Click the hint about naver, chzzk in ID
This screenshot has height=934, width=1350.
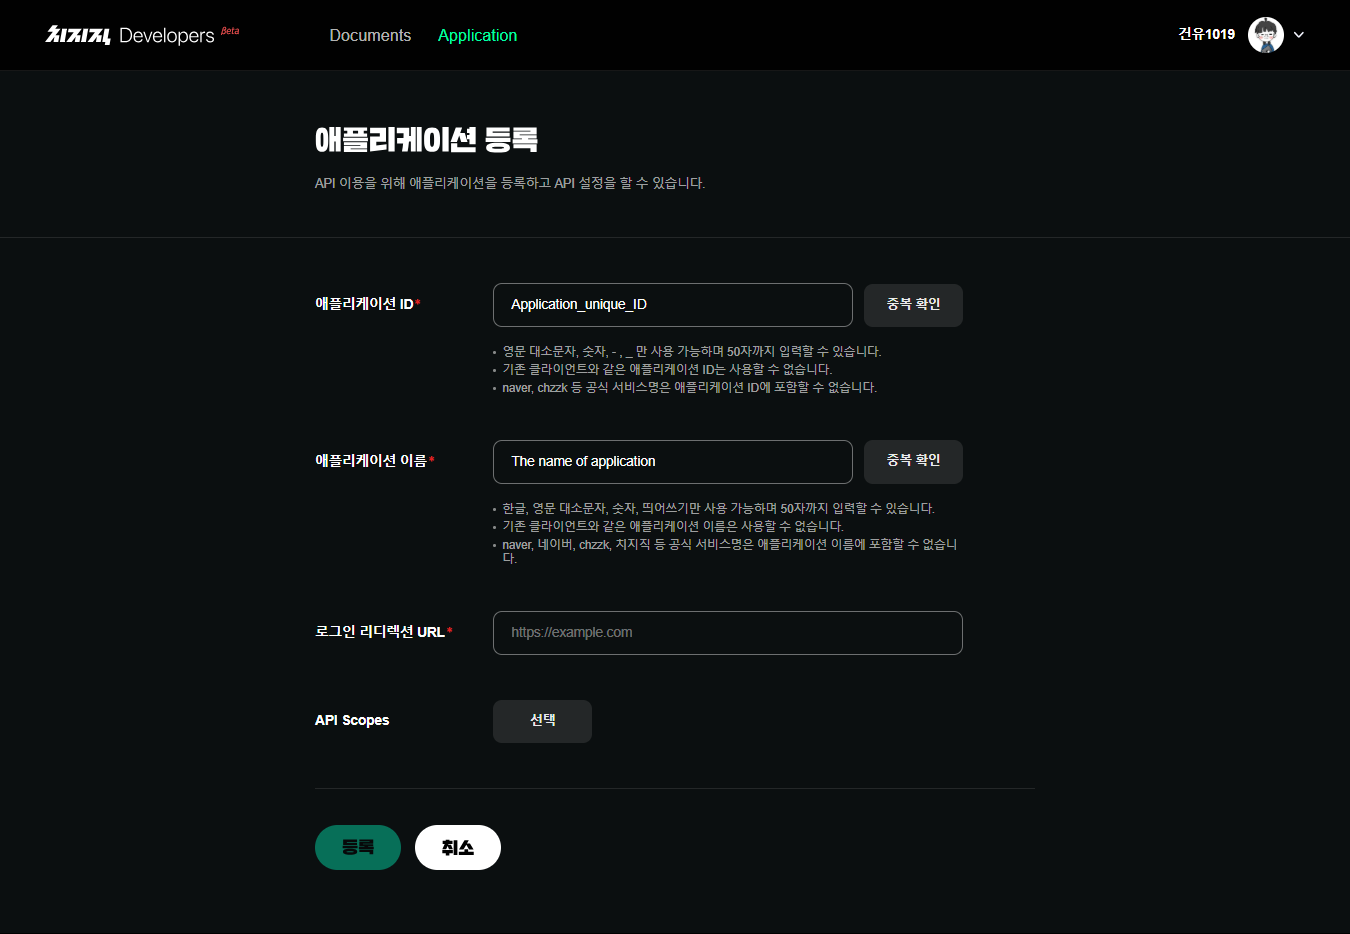point(689,388)
